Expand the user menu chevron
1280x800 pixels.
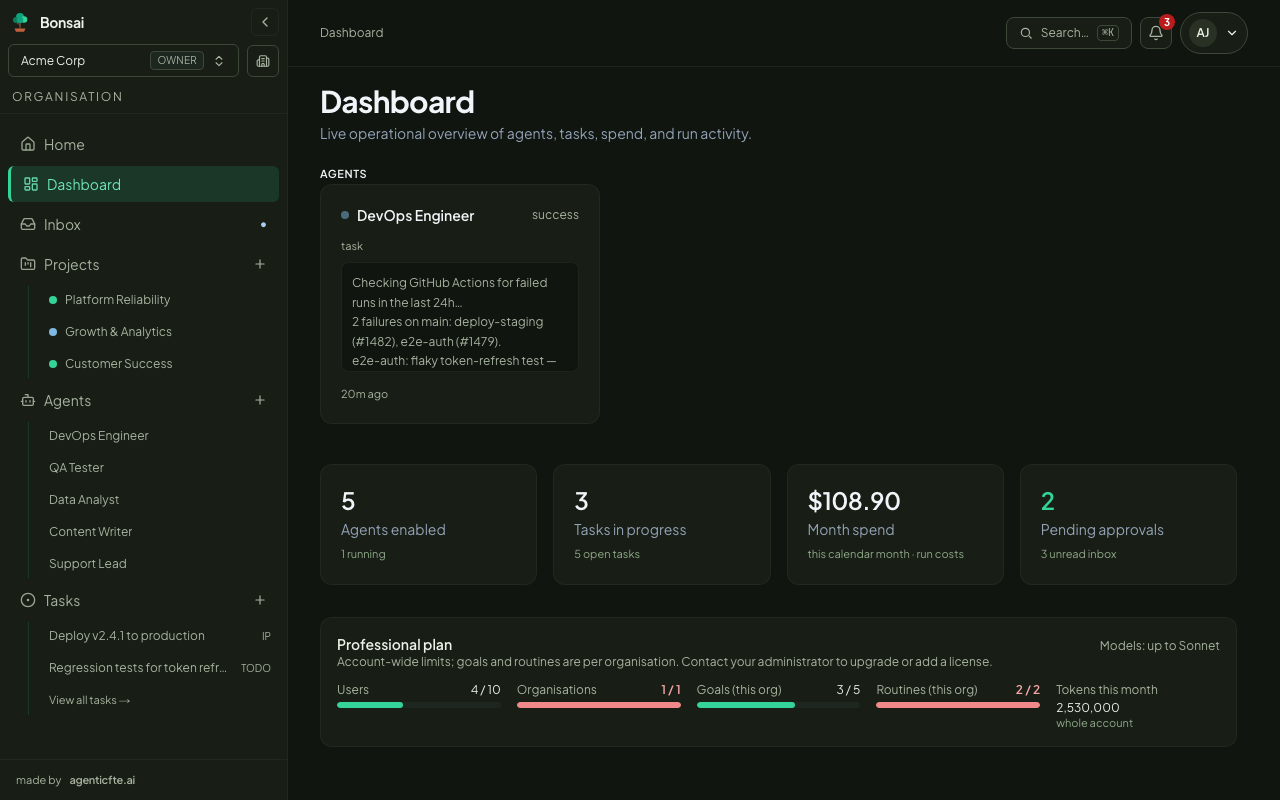(1232, 33)
